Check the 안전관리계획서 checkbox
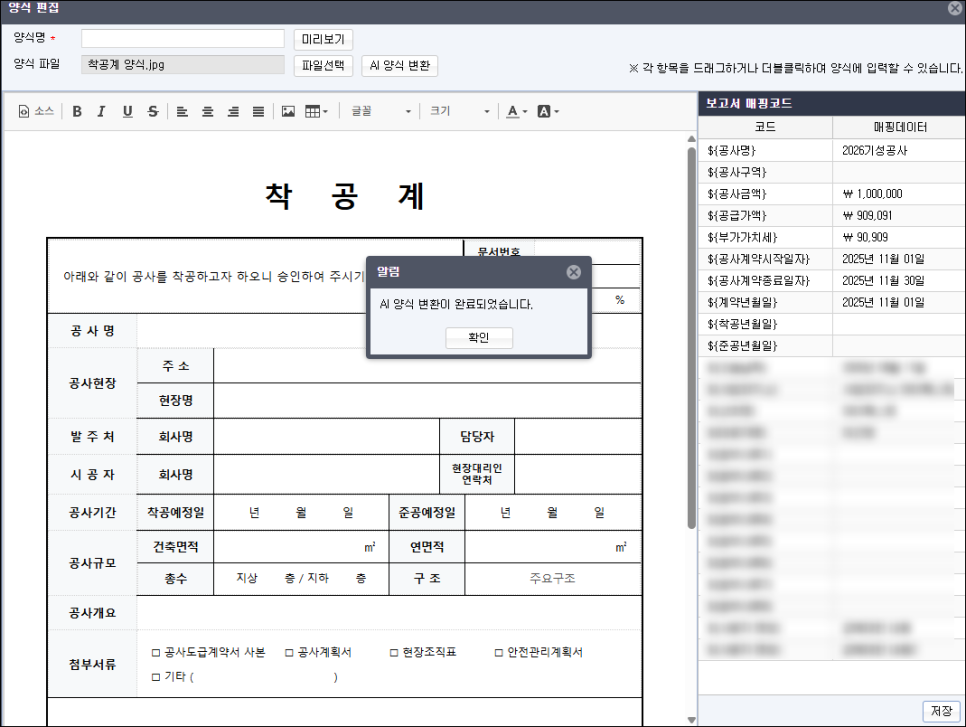Screen dimensions: 966x727 [499, 652]
